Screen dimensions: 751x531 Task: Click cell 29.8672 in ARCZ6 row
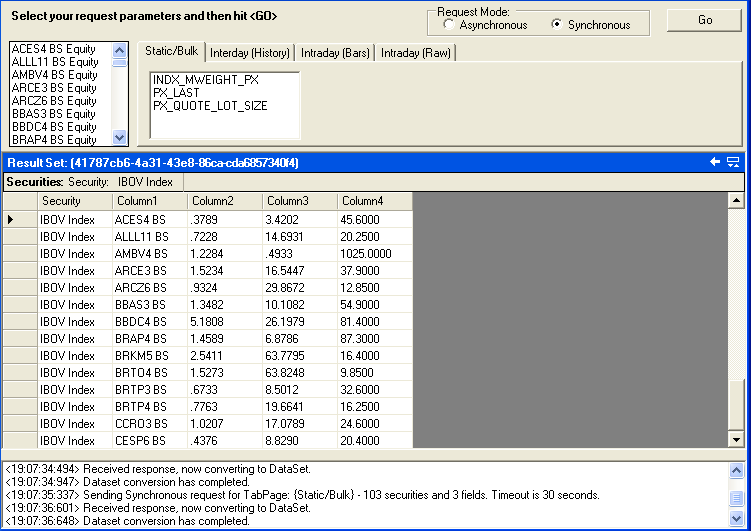tap(300, 288)
